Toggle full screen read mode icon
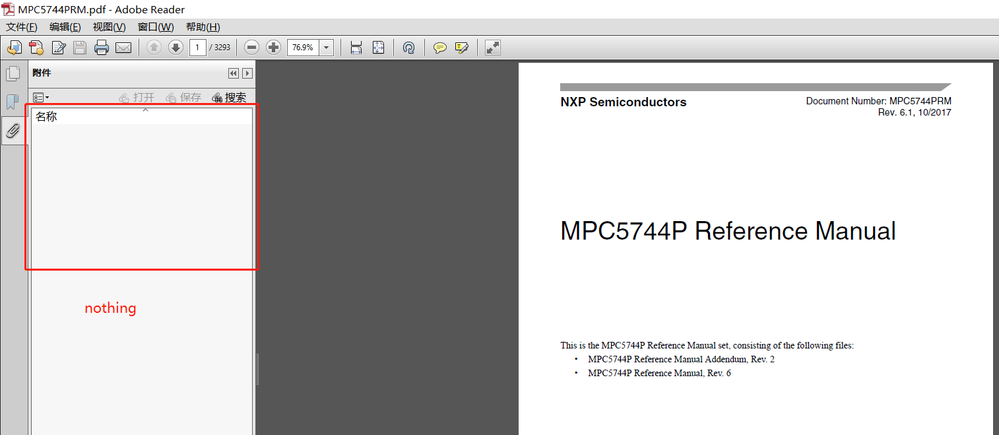 492,47
